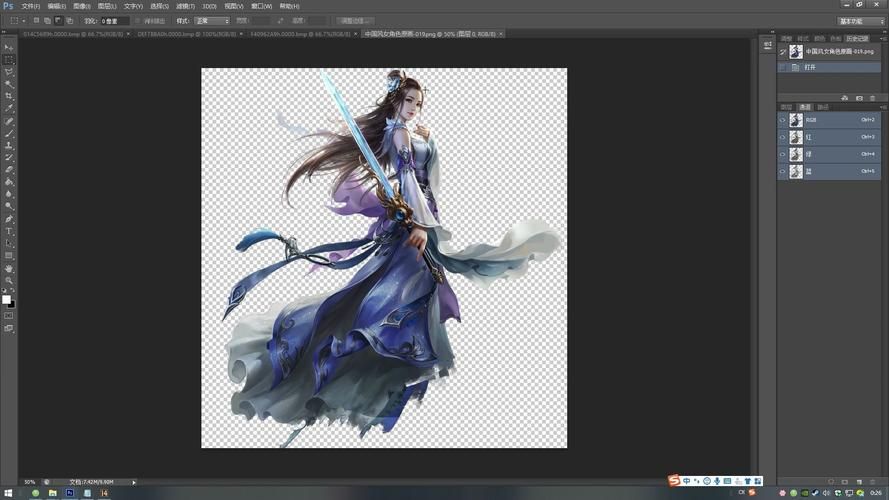Image resolution: width=889 pixels, height=500 pixels.
Task: Switch to the DEF788A0h.0000.bmp document tab
Action: click(x=187, y=34)
